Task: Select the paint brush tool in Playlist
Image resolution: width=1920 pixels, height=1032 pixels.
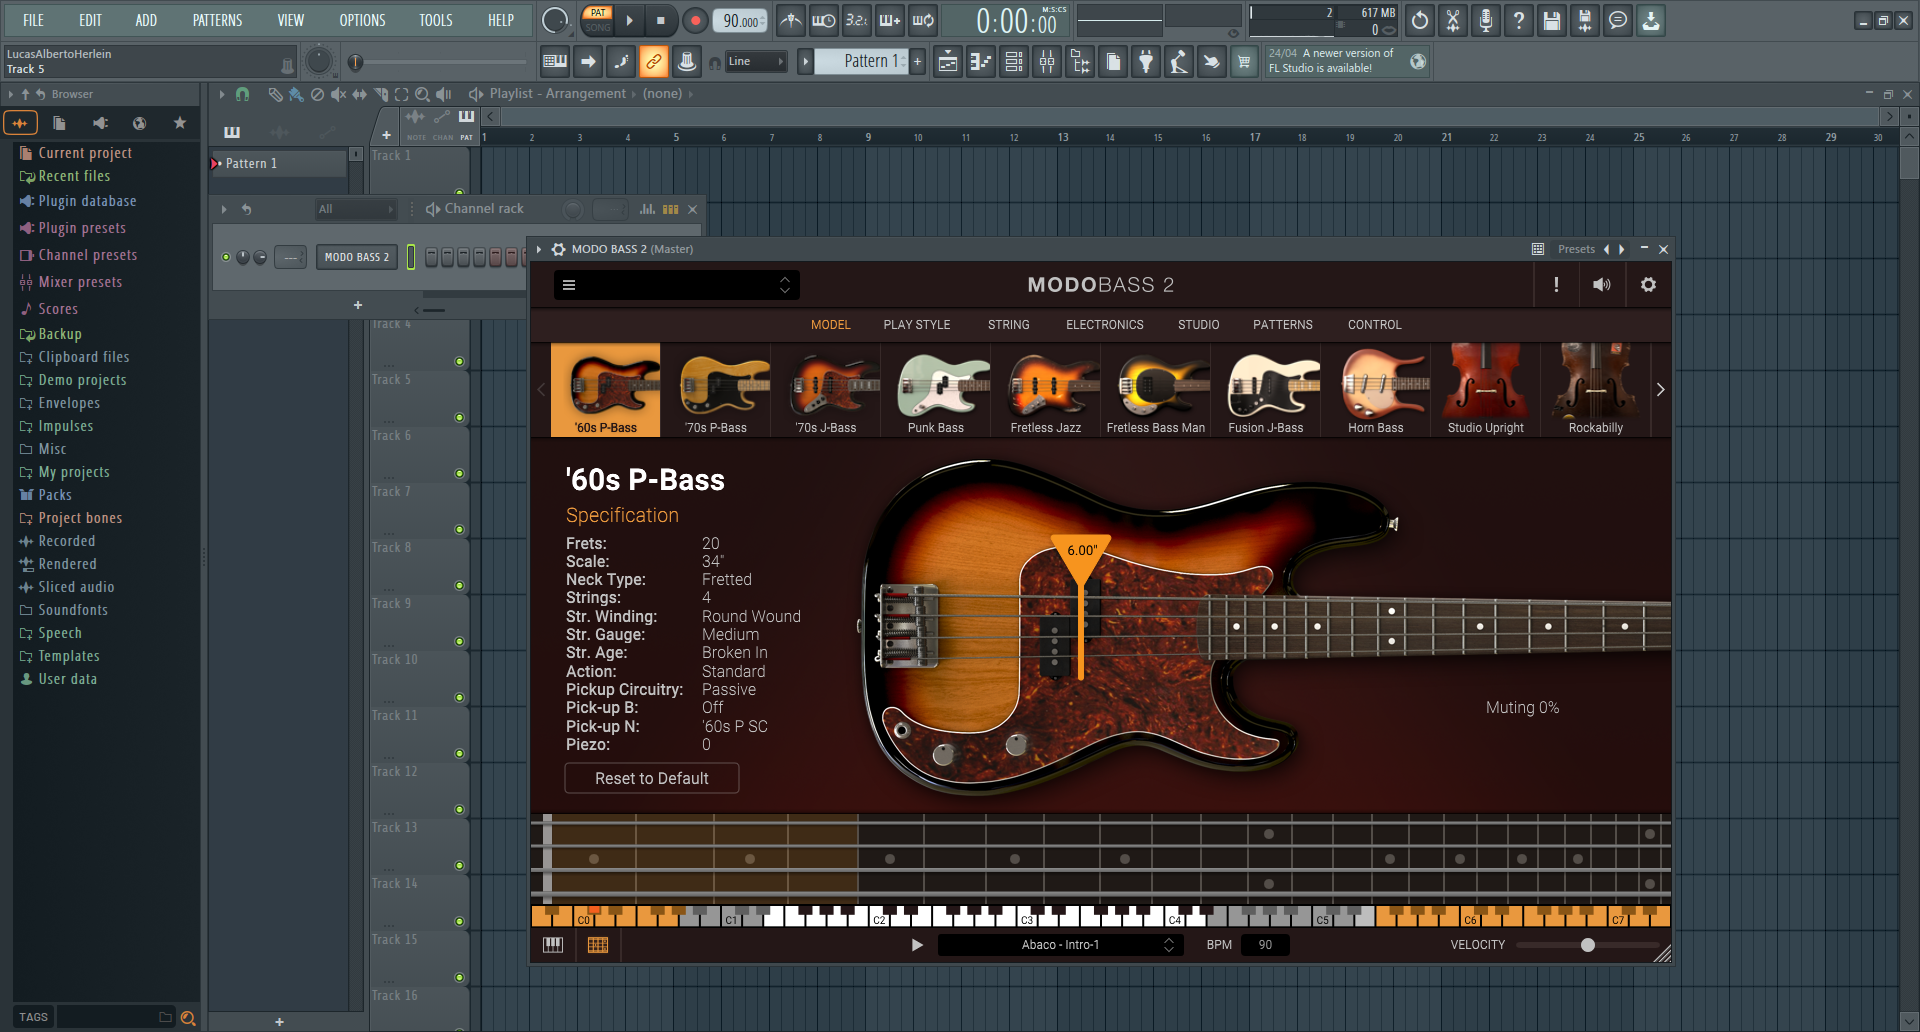Action: [296, 94]
